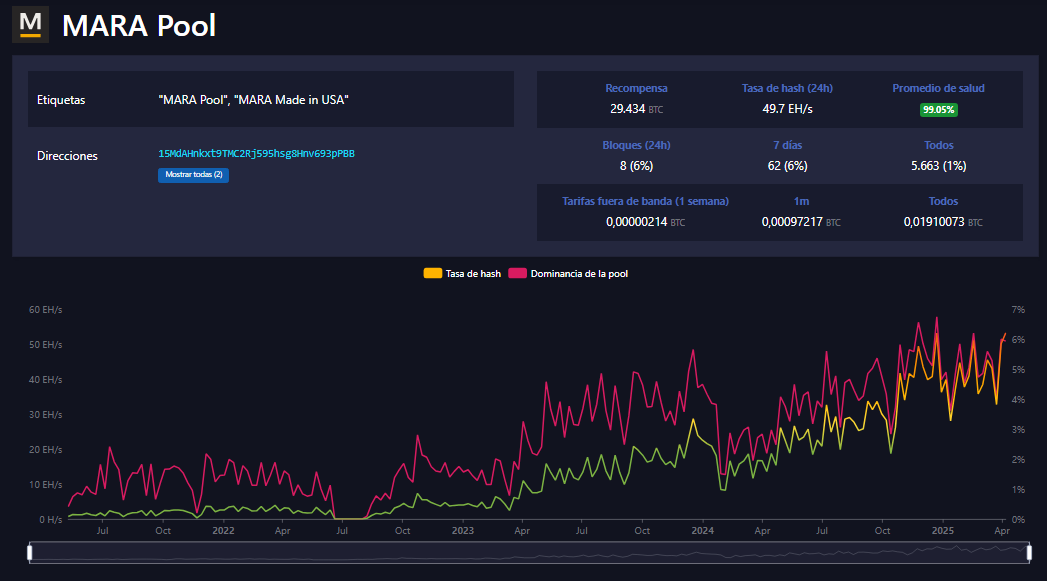Click the MARA Pool page title
The image size is (1047, 581).
coord(139,25)
